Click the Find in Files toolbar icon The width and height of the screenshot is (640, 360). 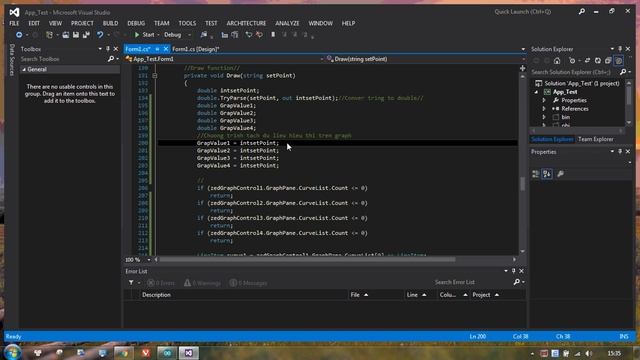204,35
